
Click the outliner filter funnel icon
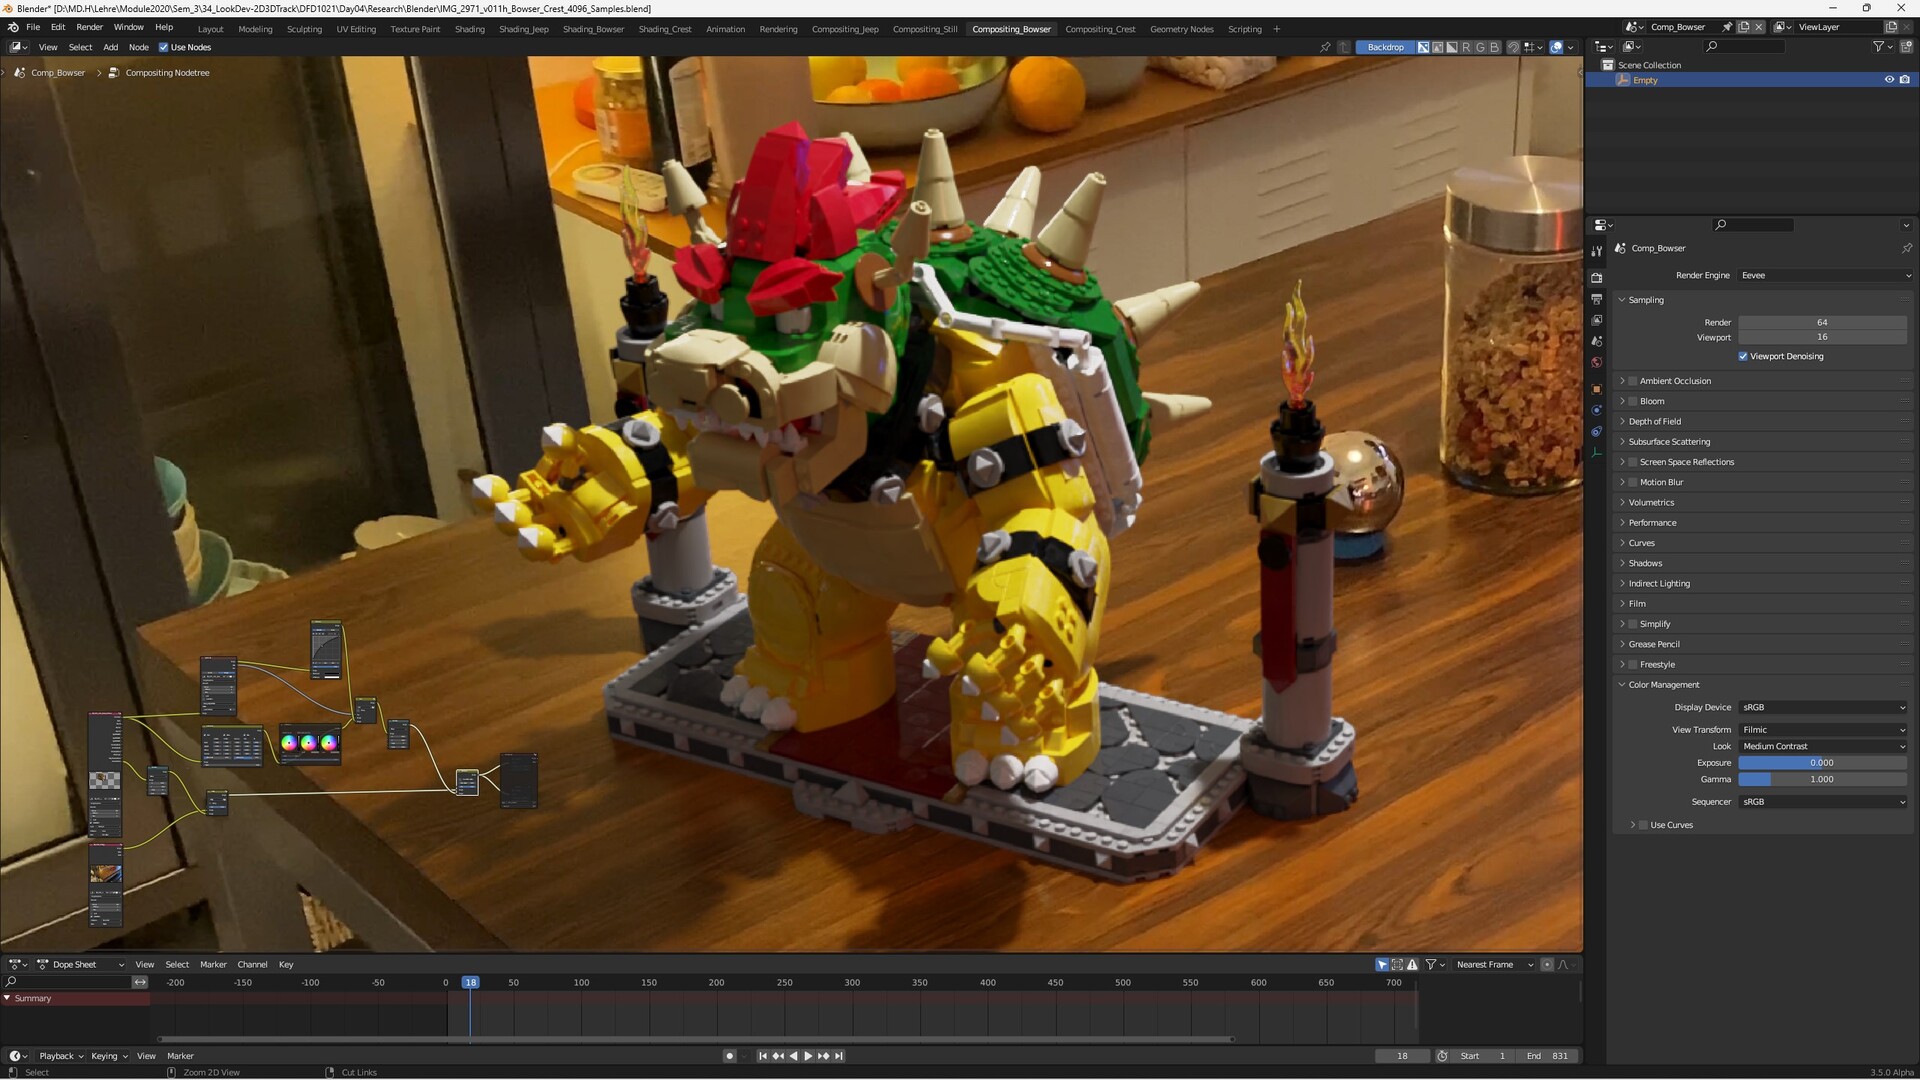[1878, 47]
